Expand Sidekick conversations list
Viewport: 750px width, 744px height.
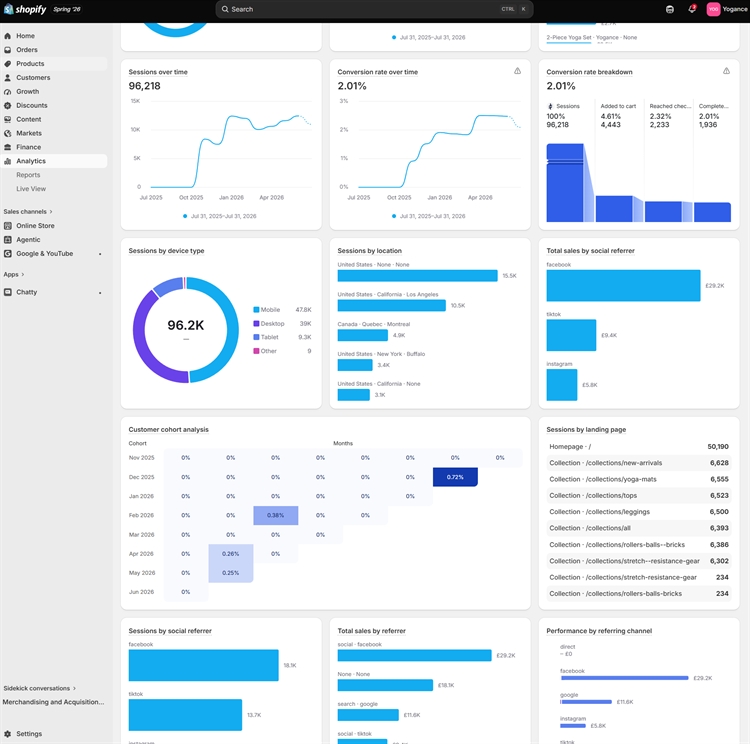pos(39,688)
